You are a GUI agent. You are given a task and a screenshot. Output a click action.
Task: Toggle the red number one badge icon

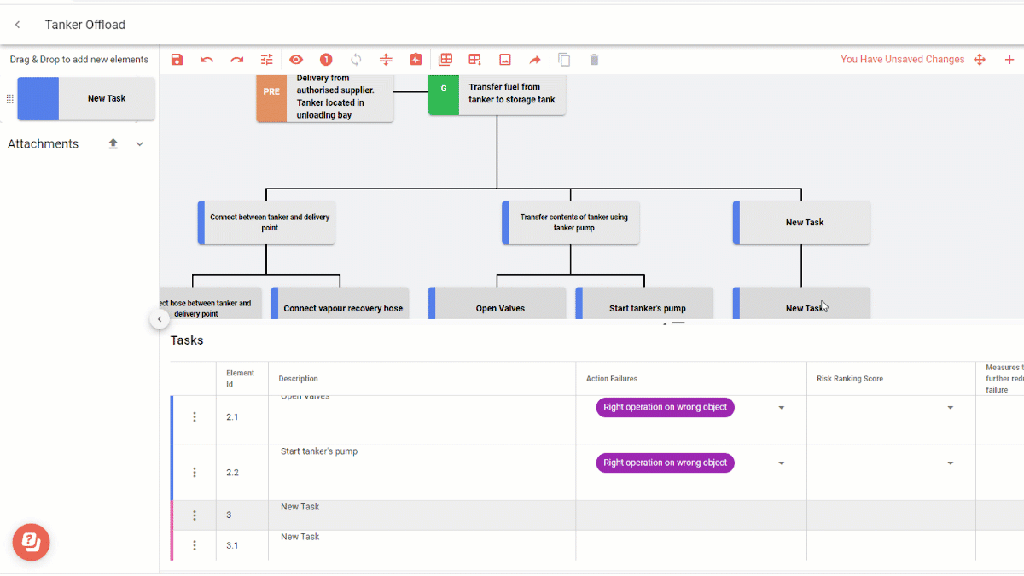[x=326, y=60]
